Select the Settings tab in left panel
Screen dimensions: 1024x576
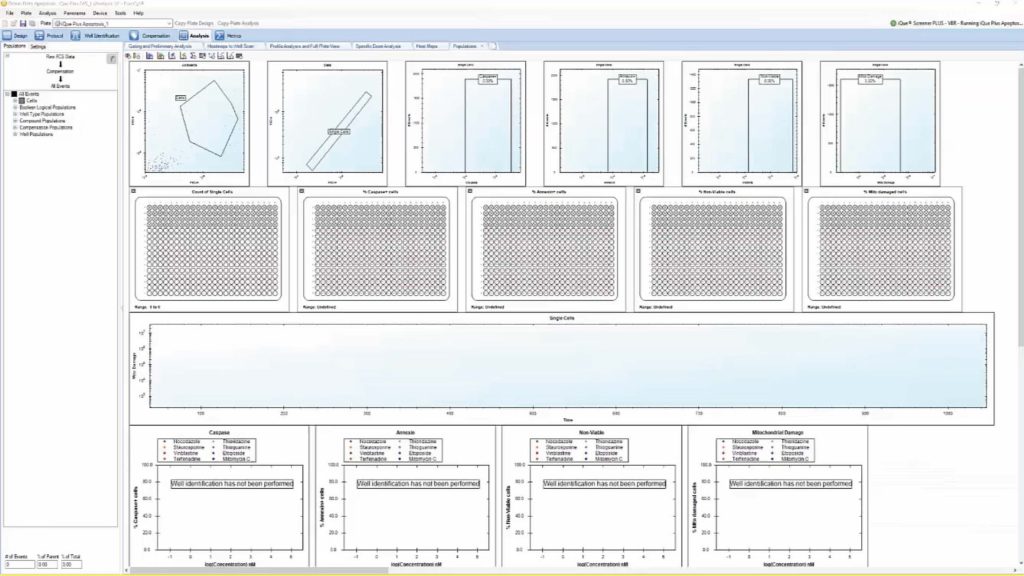[38, 47]
